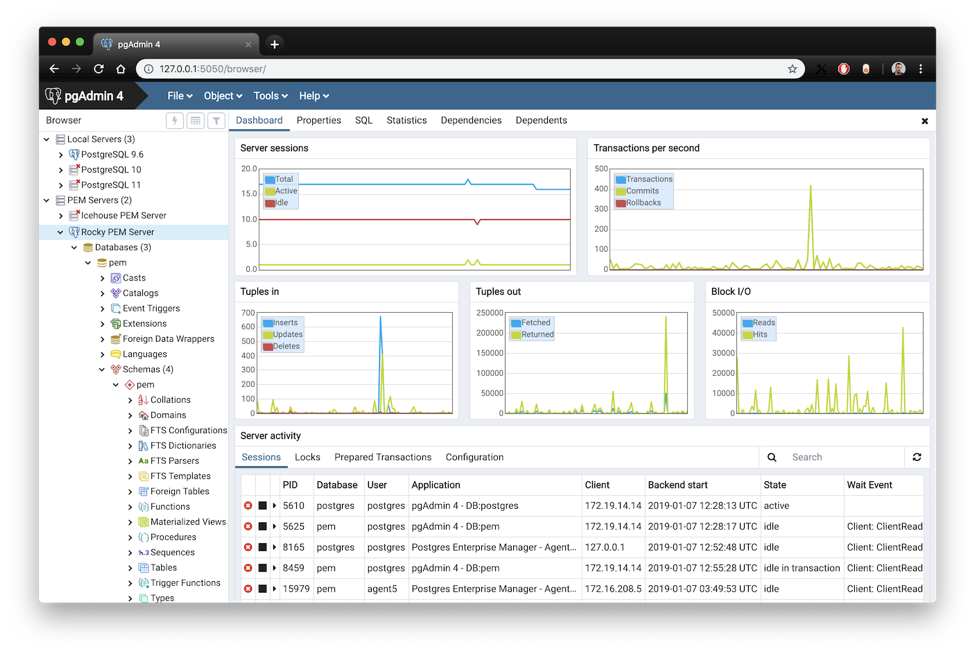Open Query Tool via the lightning icon
Screen dimensions: 974x652
point(175,121)
